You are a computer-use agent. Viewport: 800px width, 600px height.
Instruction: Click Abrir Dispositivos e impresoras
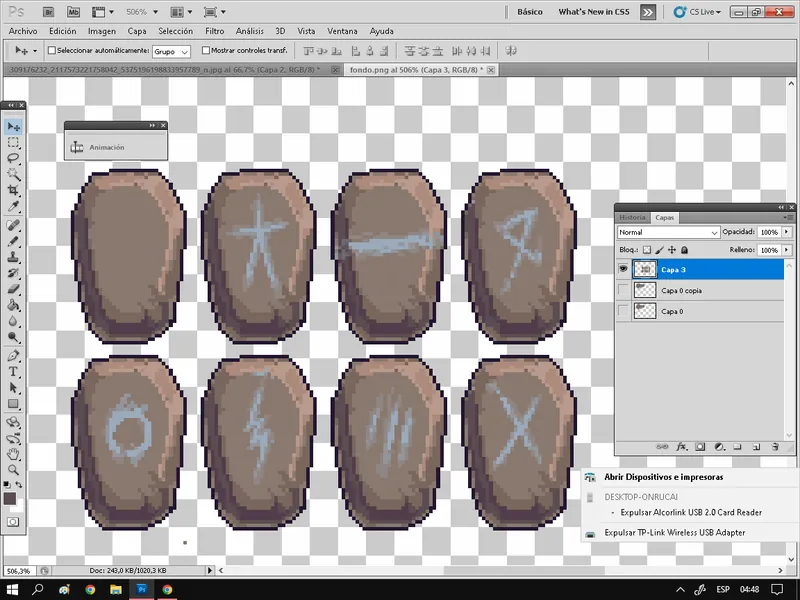point(663,477)
